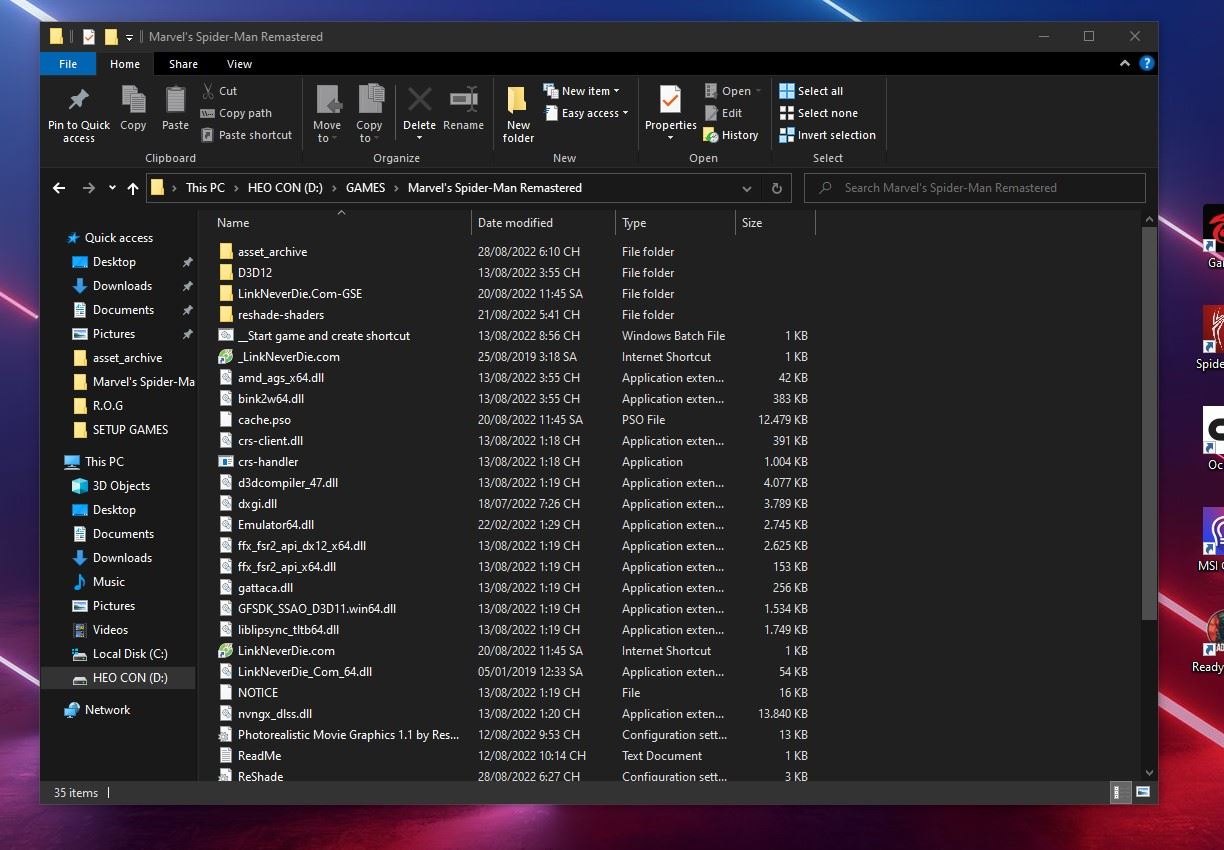Switch to large thumbnails view in status bar

click(1142, 792)
